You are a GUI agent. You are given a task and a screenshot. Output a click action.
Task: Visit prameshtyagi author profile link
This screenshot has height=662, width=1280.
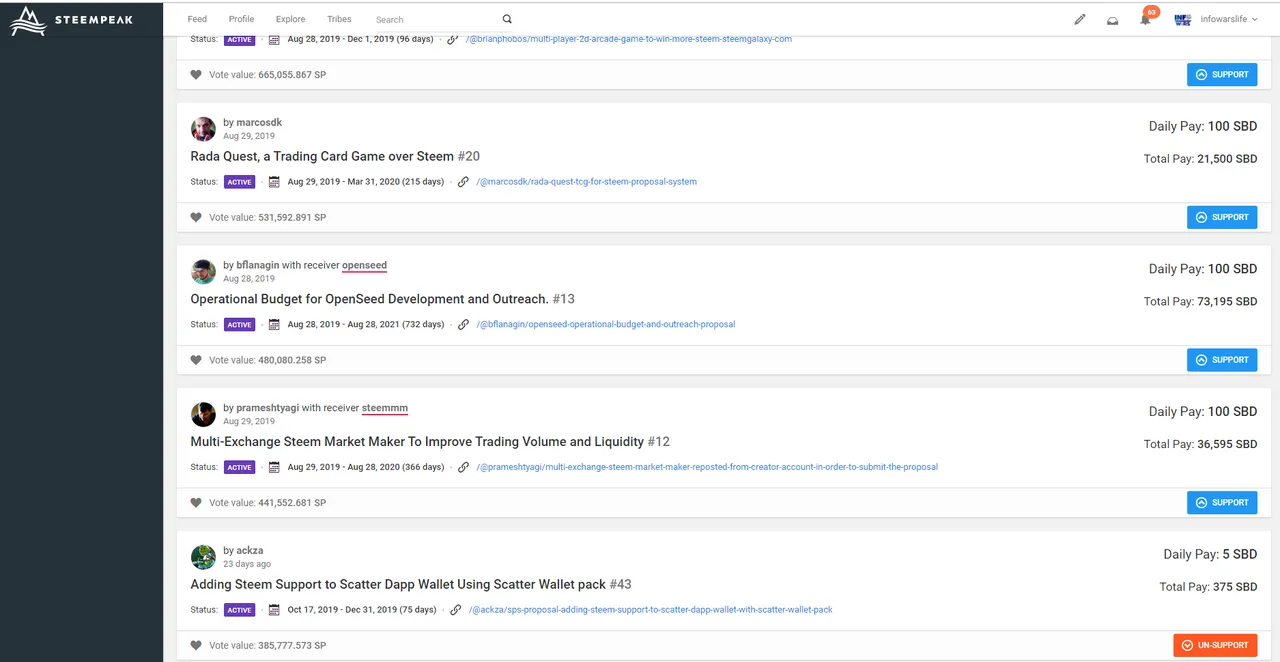(268, 408)
